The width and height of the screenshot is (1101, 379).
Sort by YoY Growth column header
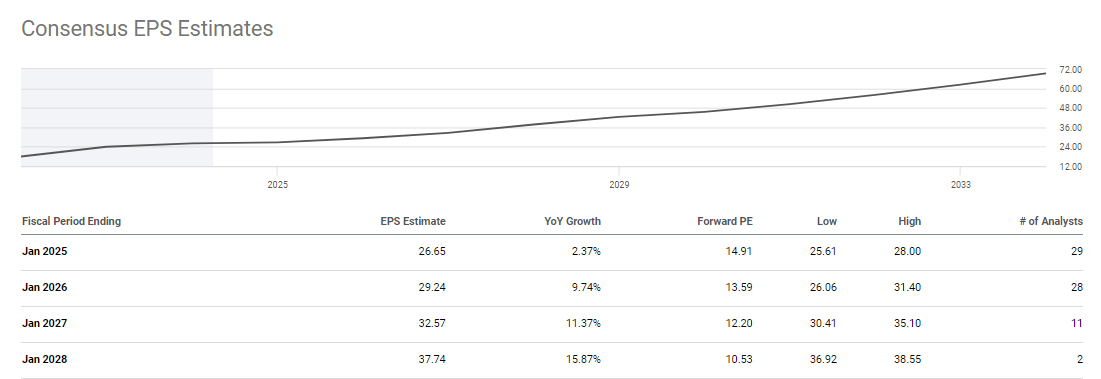point(572,221)
